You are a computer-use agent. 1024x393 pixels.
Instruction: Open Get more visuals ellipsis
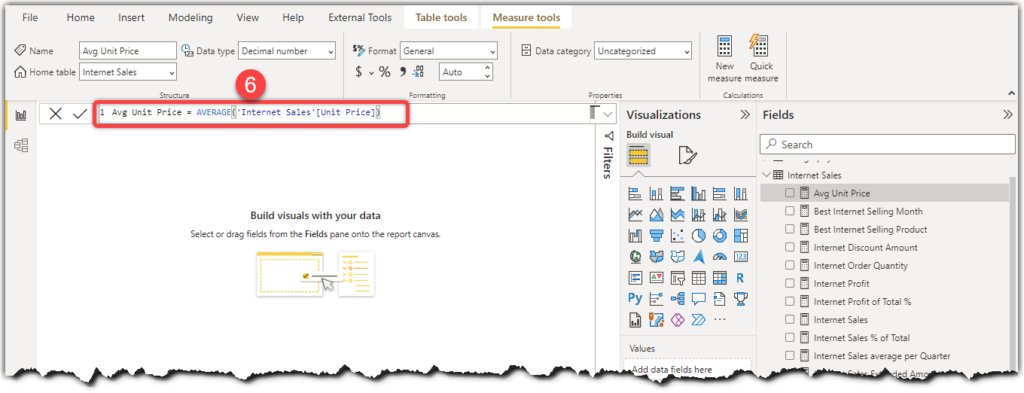click(x=720, y=320)
